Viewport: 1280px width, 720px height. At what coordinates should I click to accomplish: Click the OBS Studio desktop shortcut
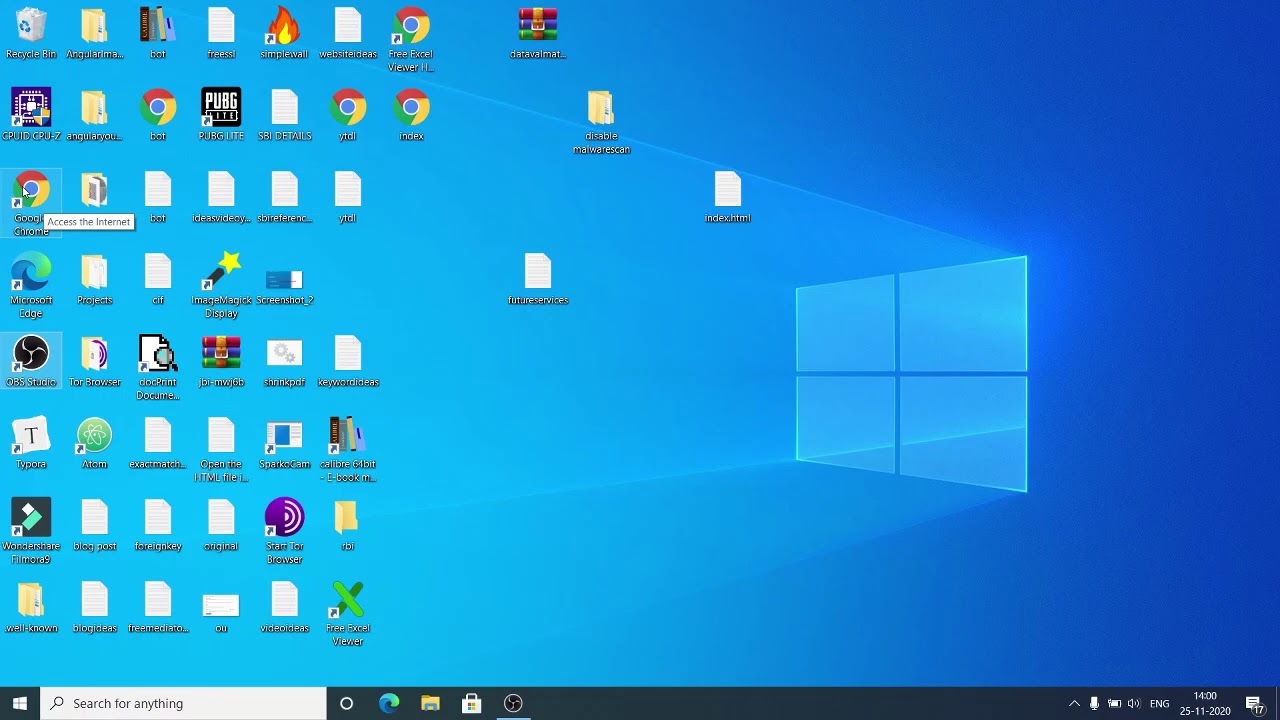(x=31, y=356)
